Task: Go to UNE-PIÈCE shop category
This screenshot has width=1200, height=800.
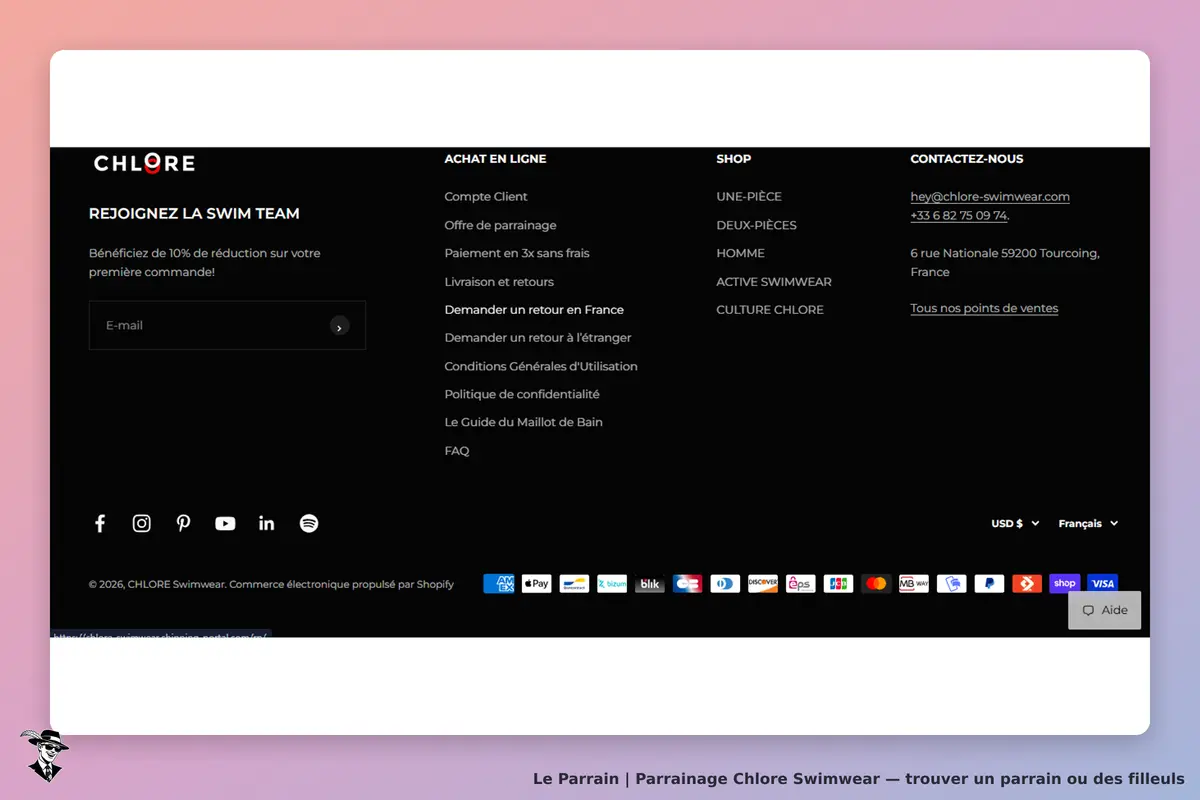Action: point(749,197)
